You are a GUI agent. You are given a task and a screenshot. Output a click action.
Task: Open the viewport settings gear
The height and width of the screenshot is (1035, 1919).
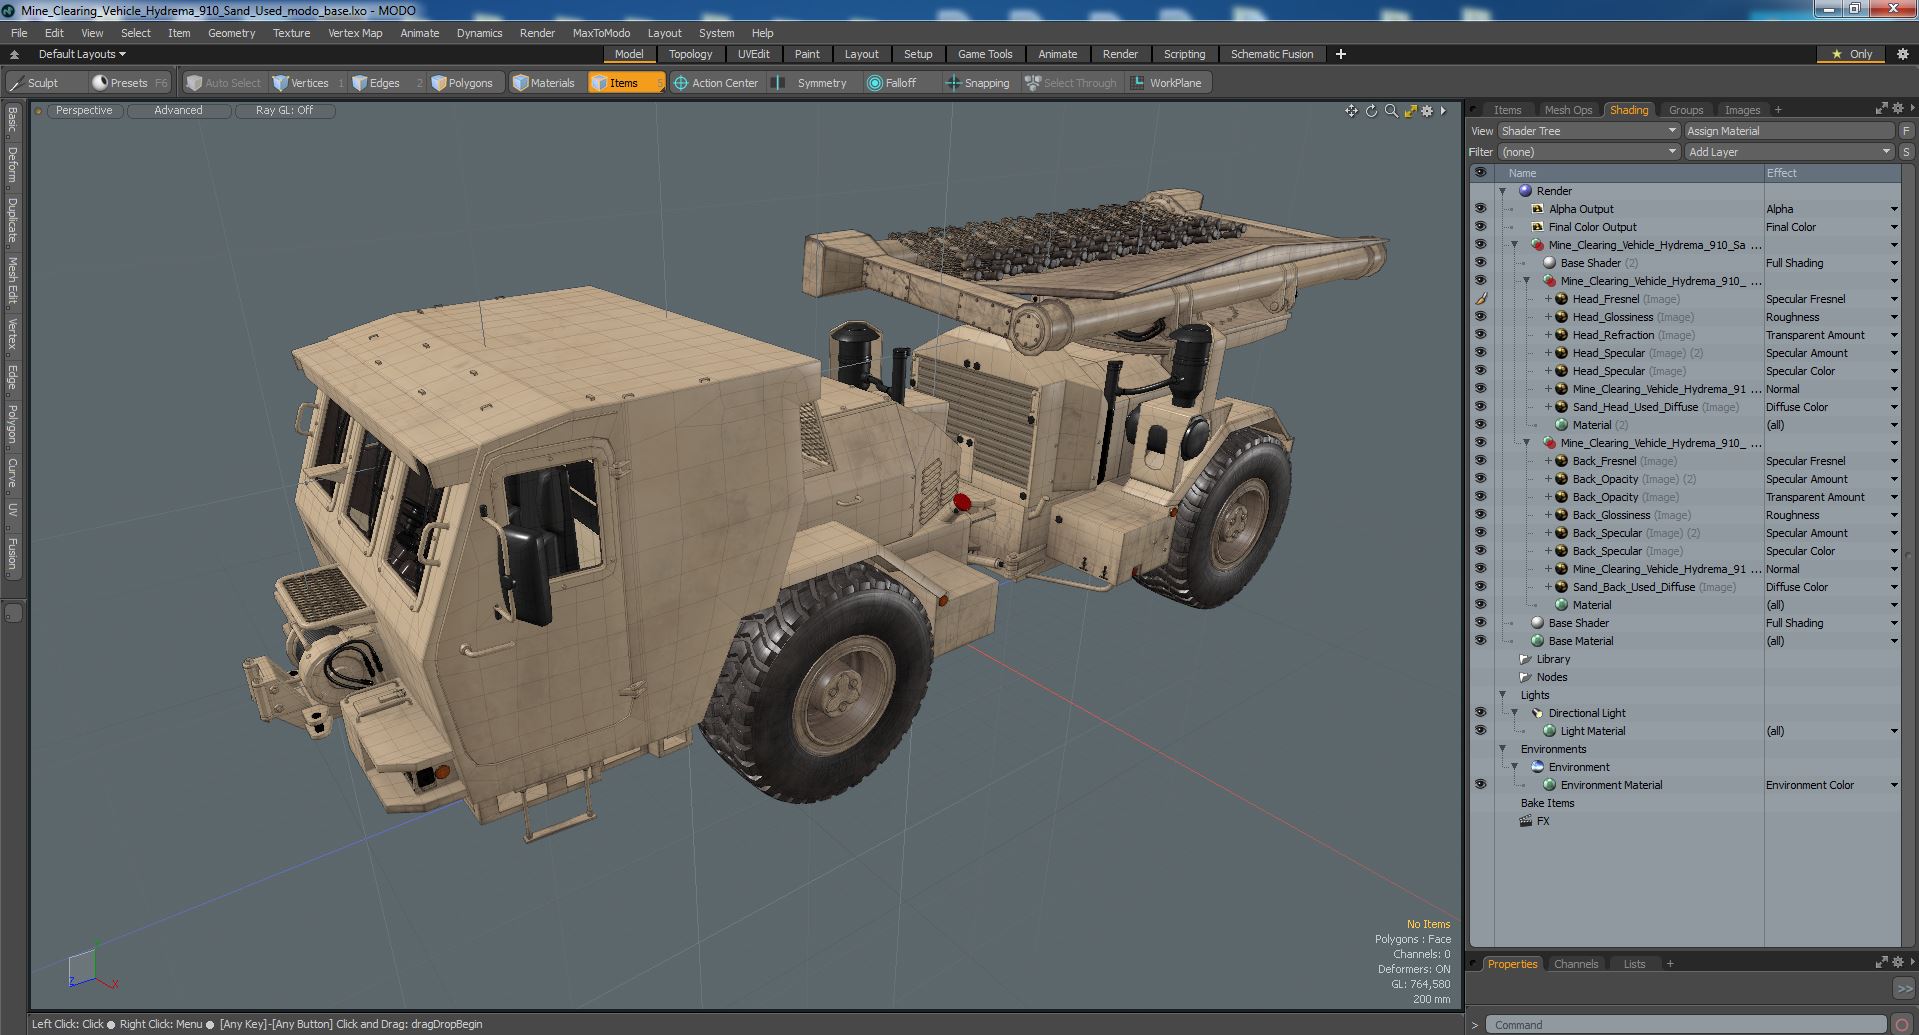point(1428,111)
